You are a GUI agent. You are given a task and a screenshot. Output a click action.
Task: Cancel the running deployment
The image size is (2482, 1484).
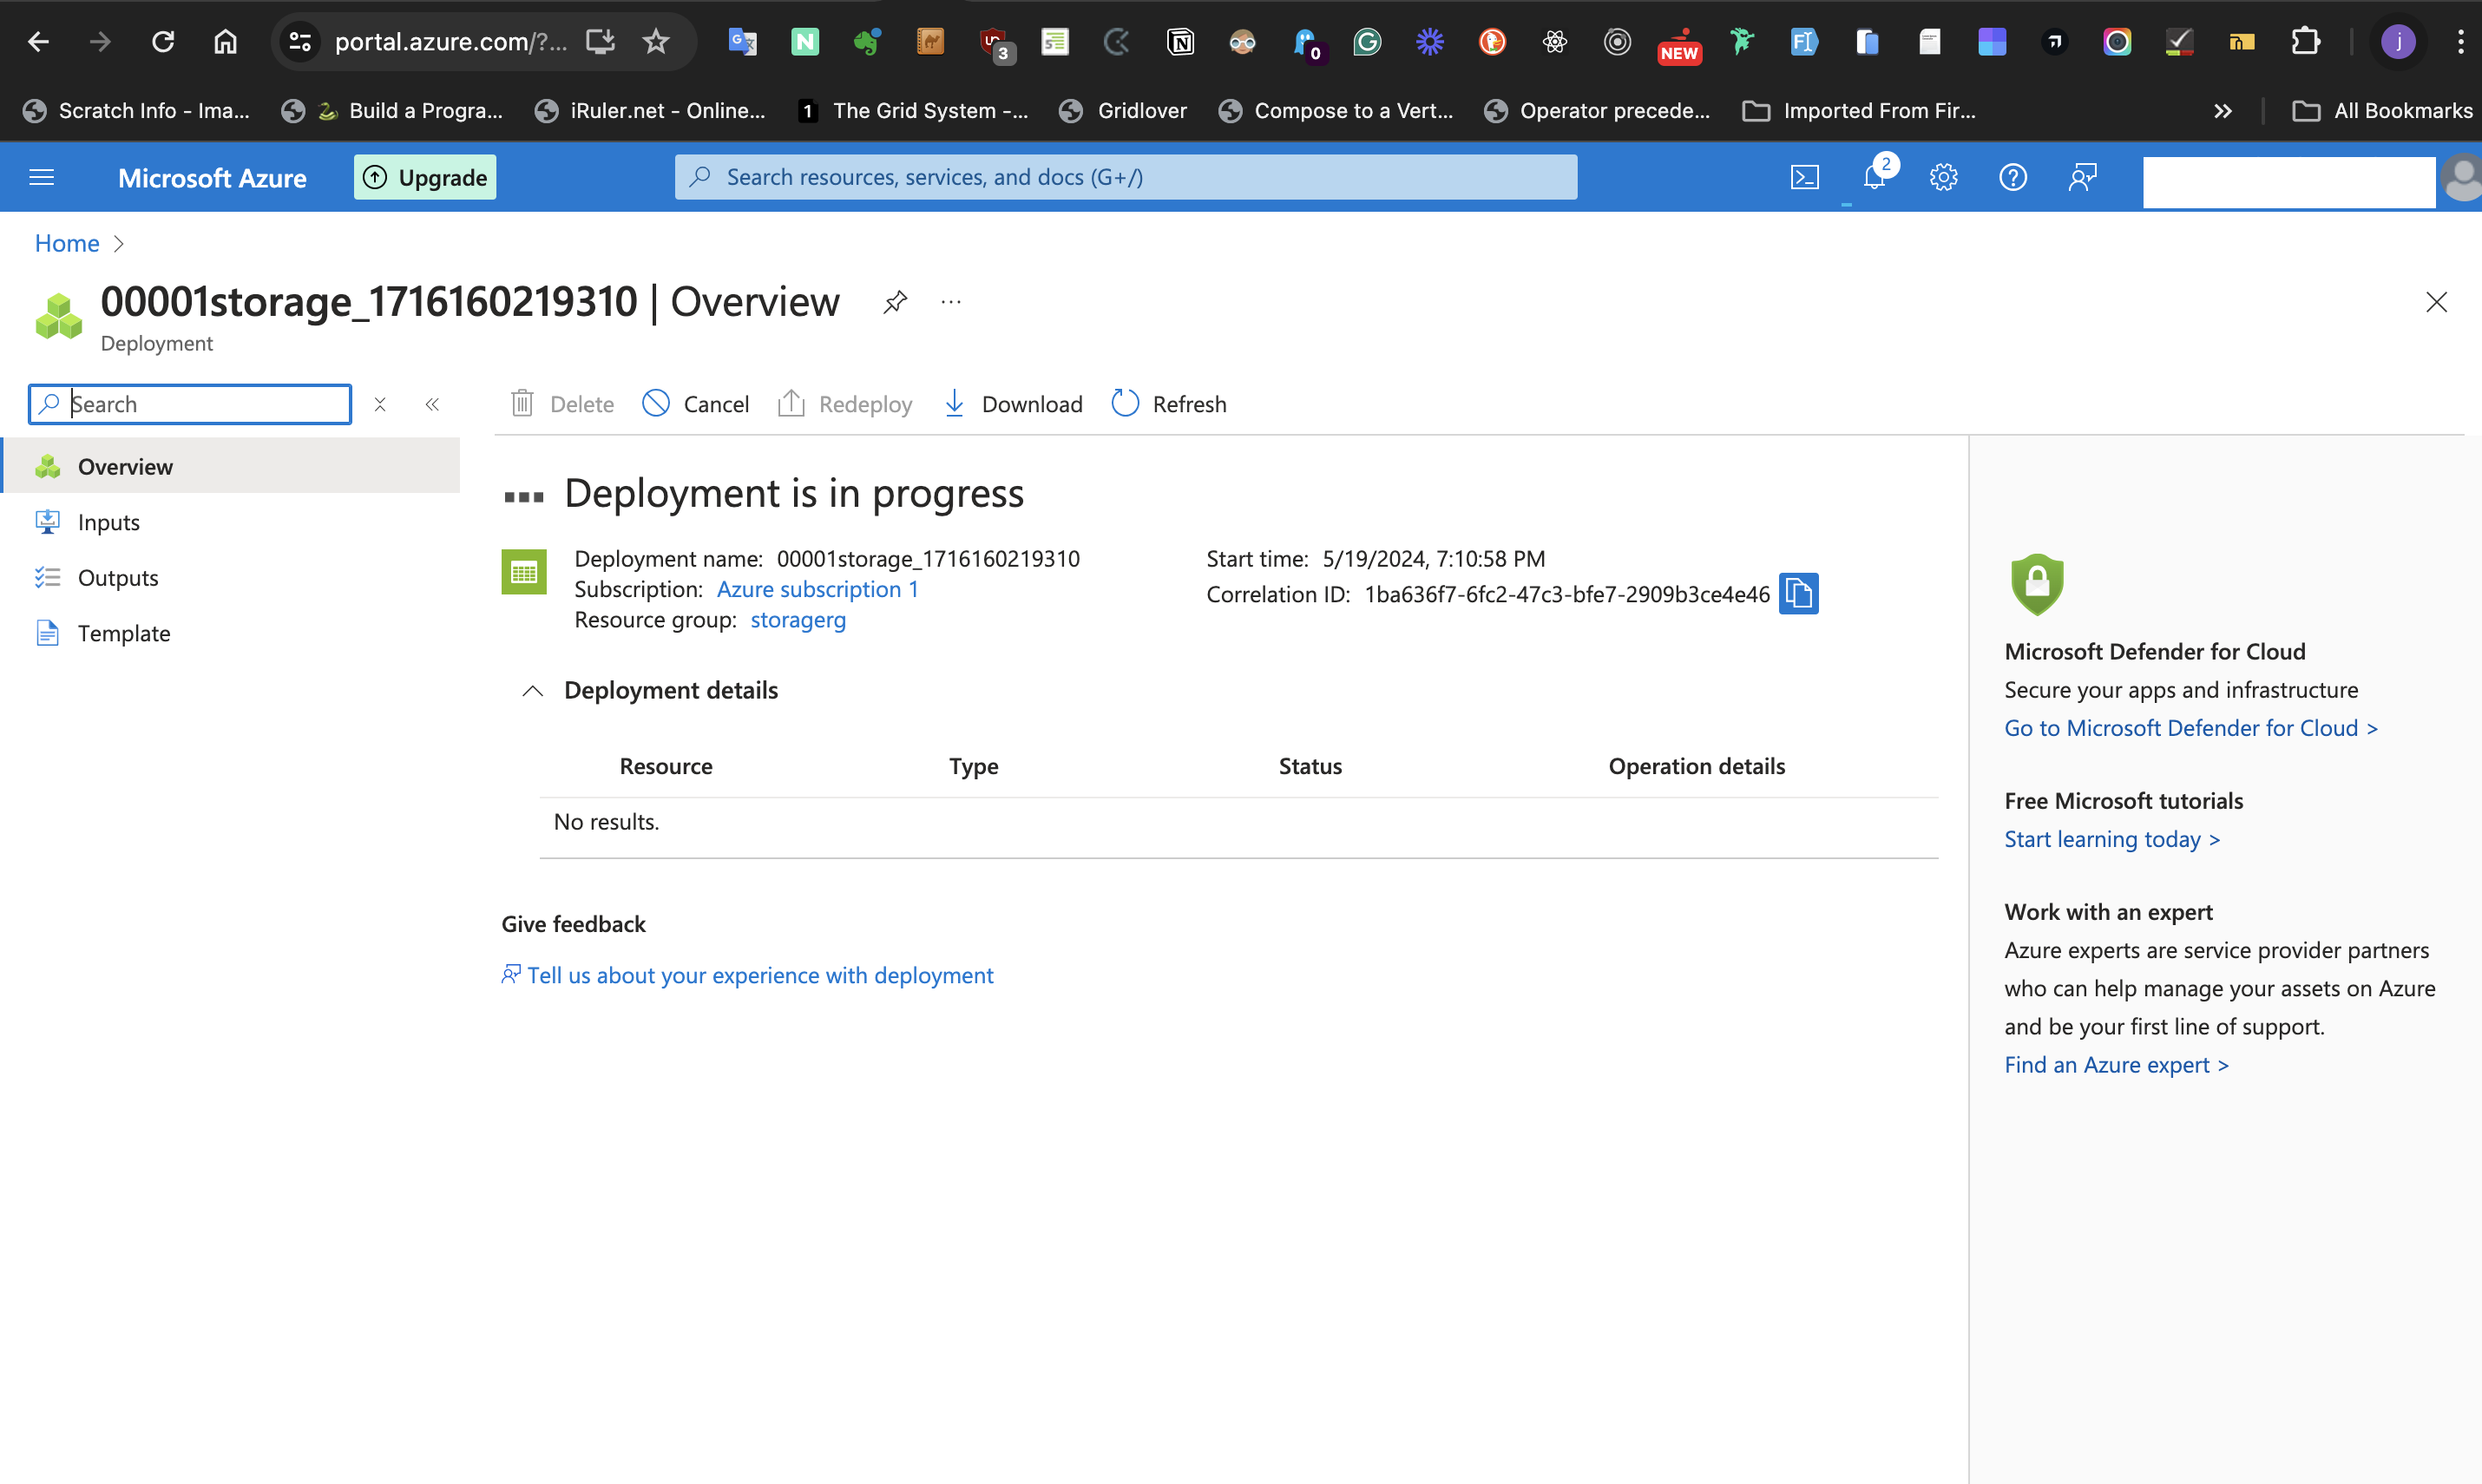695,403
